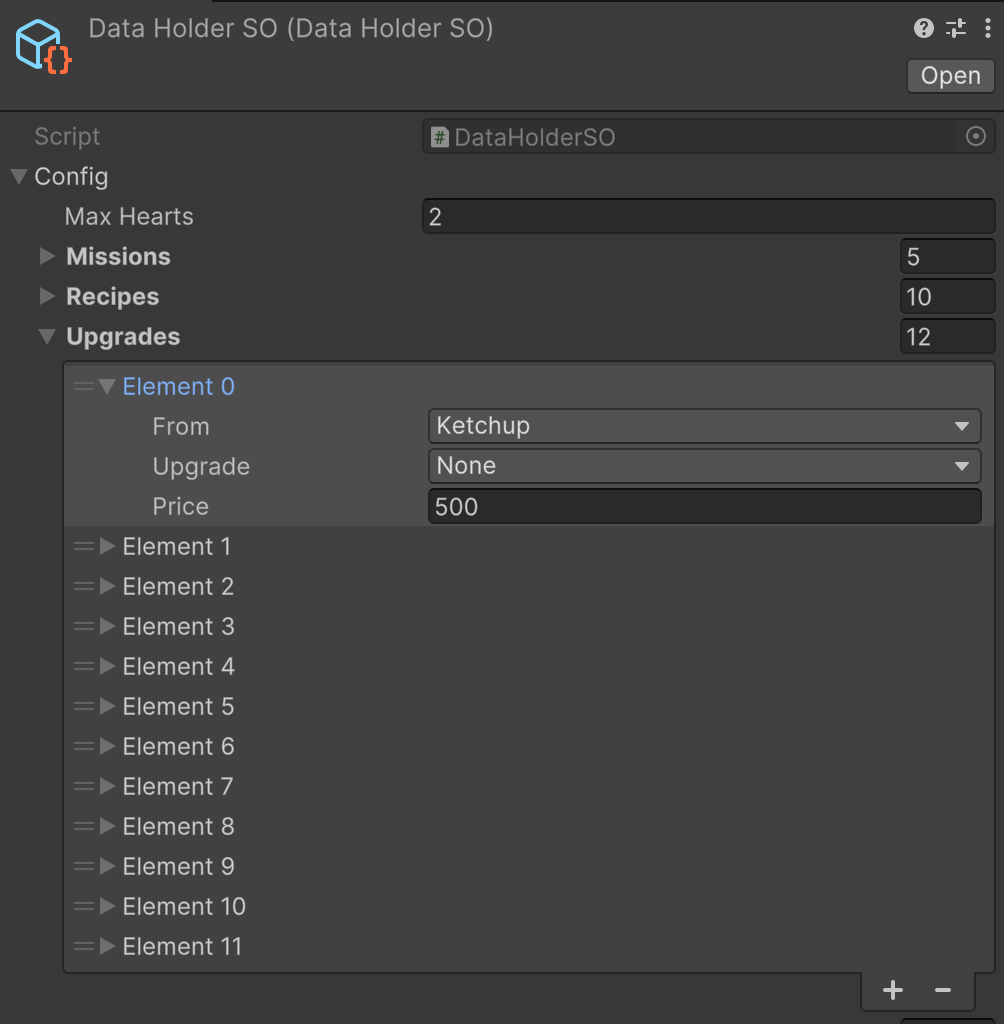Expand the Missions list
Screen dimensions: 1004x1024
[x=46, y=256]
